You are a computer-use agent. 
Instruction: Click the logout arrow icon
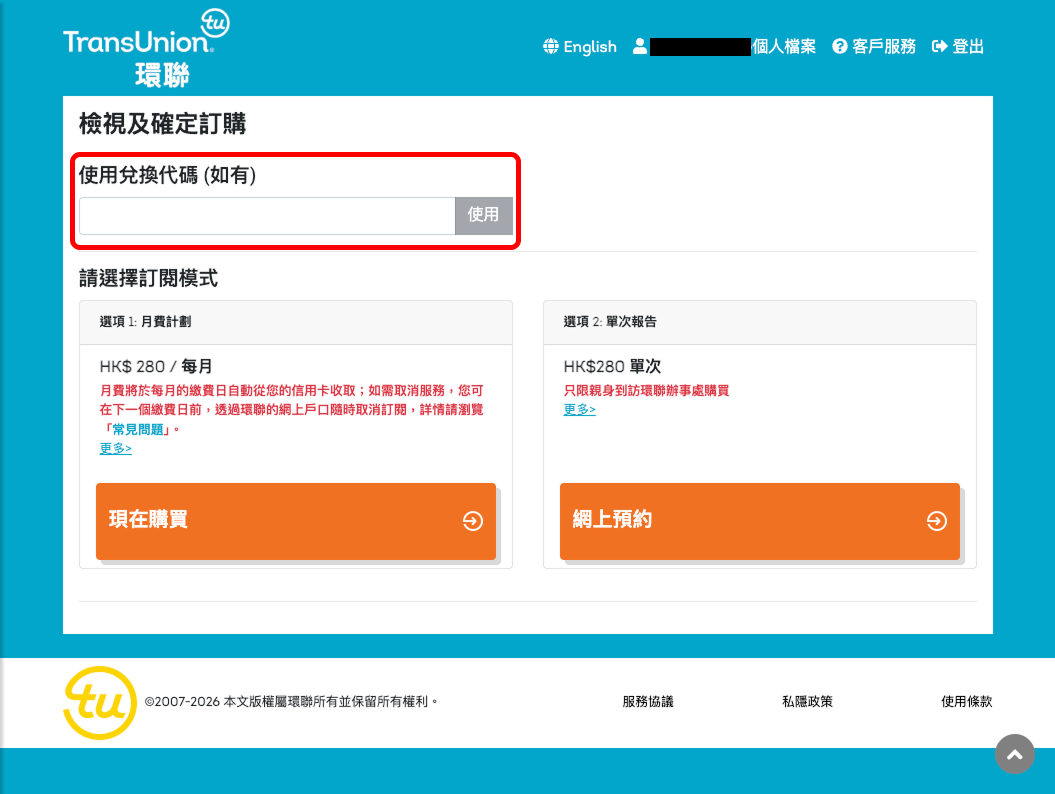tap(939, 46)
